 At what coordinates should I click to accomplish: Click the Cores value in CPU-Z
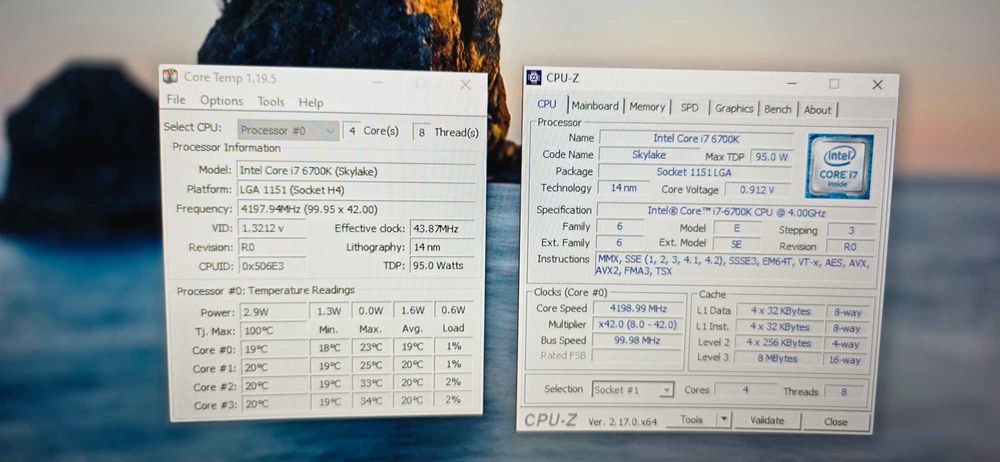745,389
